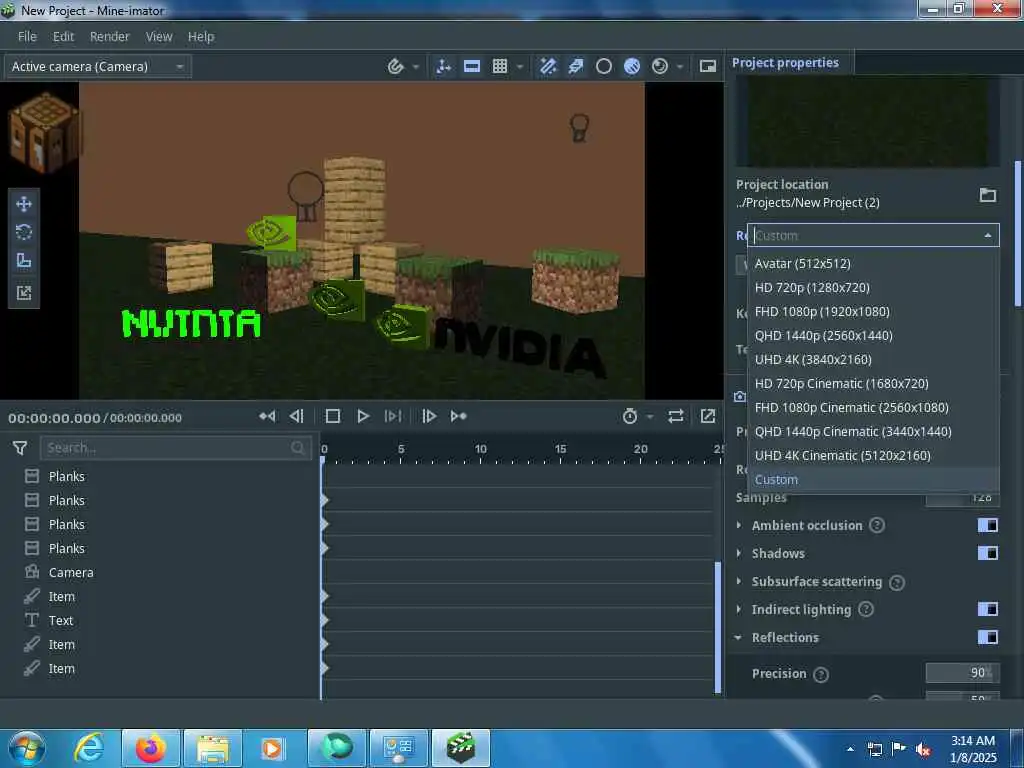Open Windows Explorer from the taskbar
Image resolution: width=1024 pixels, height=768 pixels.
[213, 748]
